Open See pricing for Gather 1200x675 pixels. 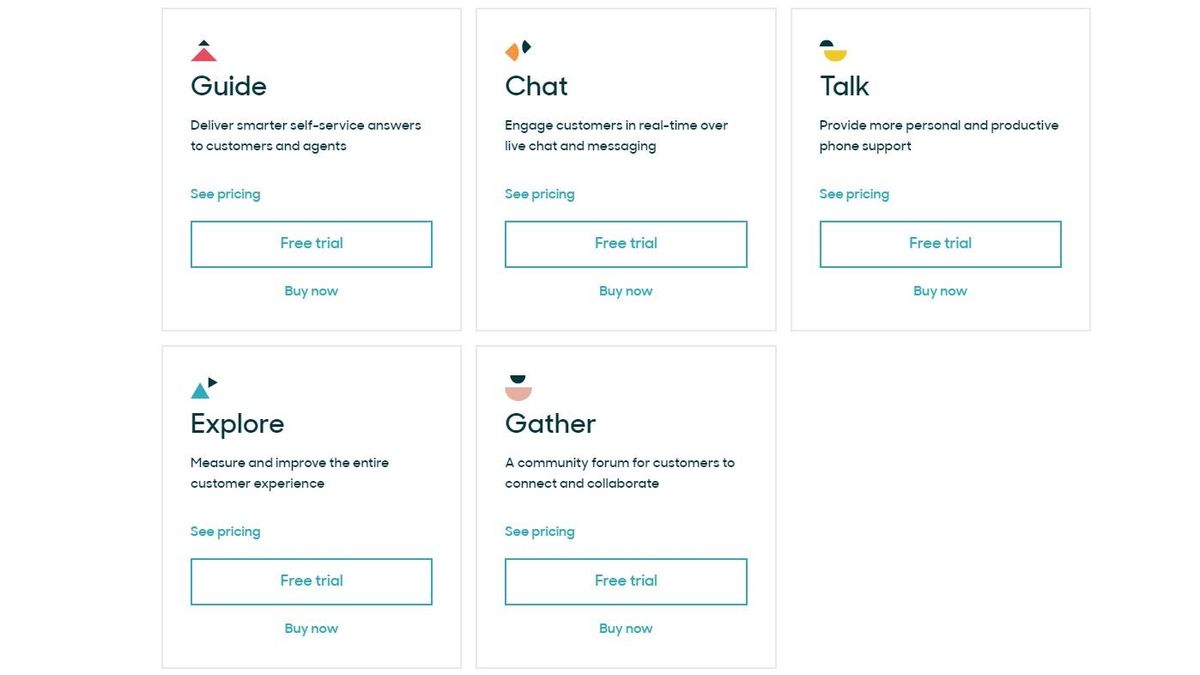tap(540, 531)
